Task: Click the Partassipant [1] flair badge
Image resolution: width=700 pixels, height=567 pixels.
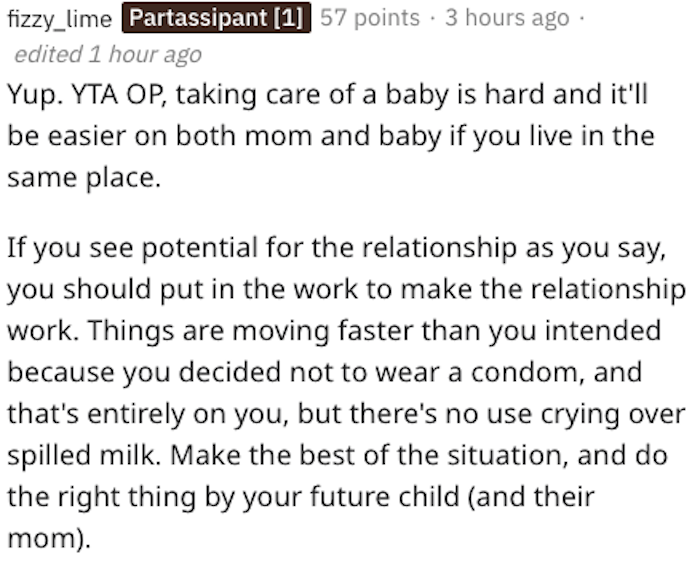Action: tap(217, 18)
